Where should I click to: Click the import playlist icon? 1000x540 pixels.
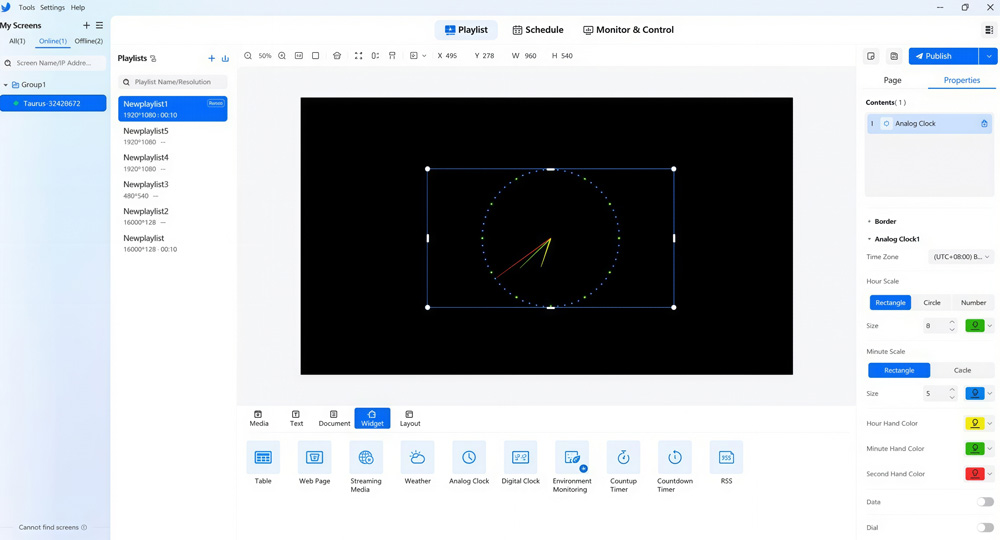[225, 58]
